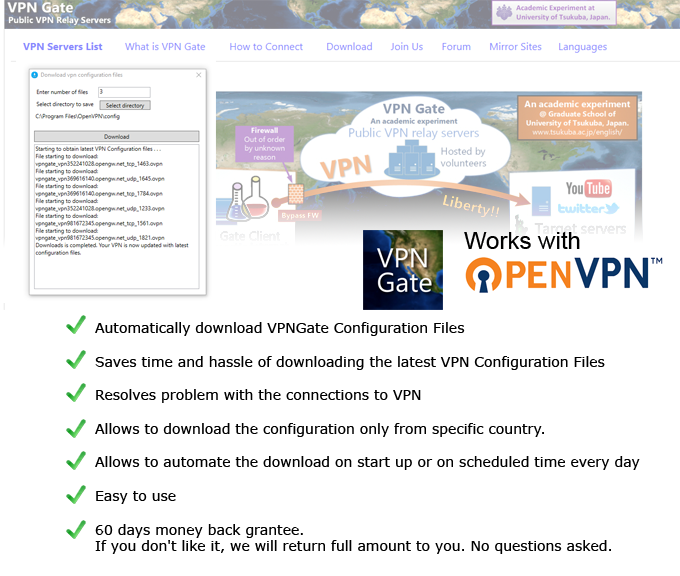Select log entry opengw.net_tcp_1463.ovpn
This screenshot has width=680, height=576.
tap(99, 164)
